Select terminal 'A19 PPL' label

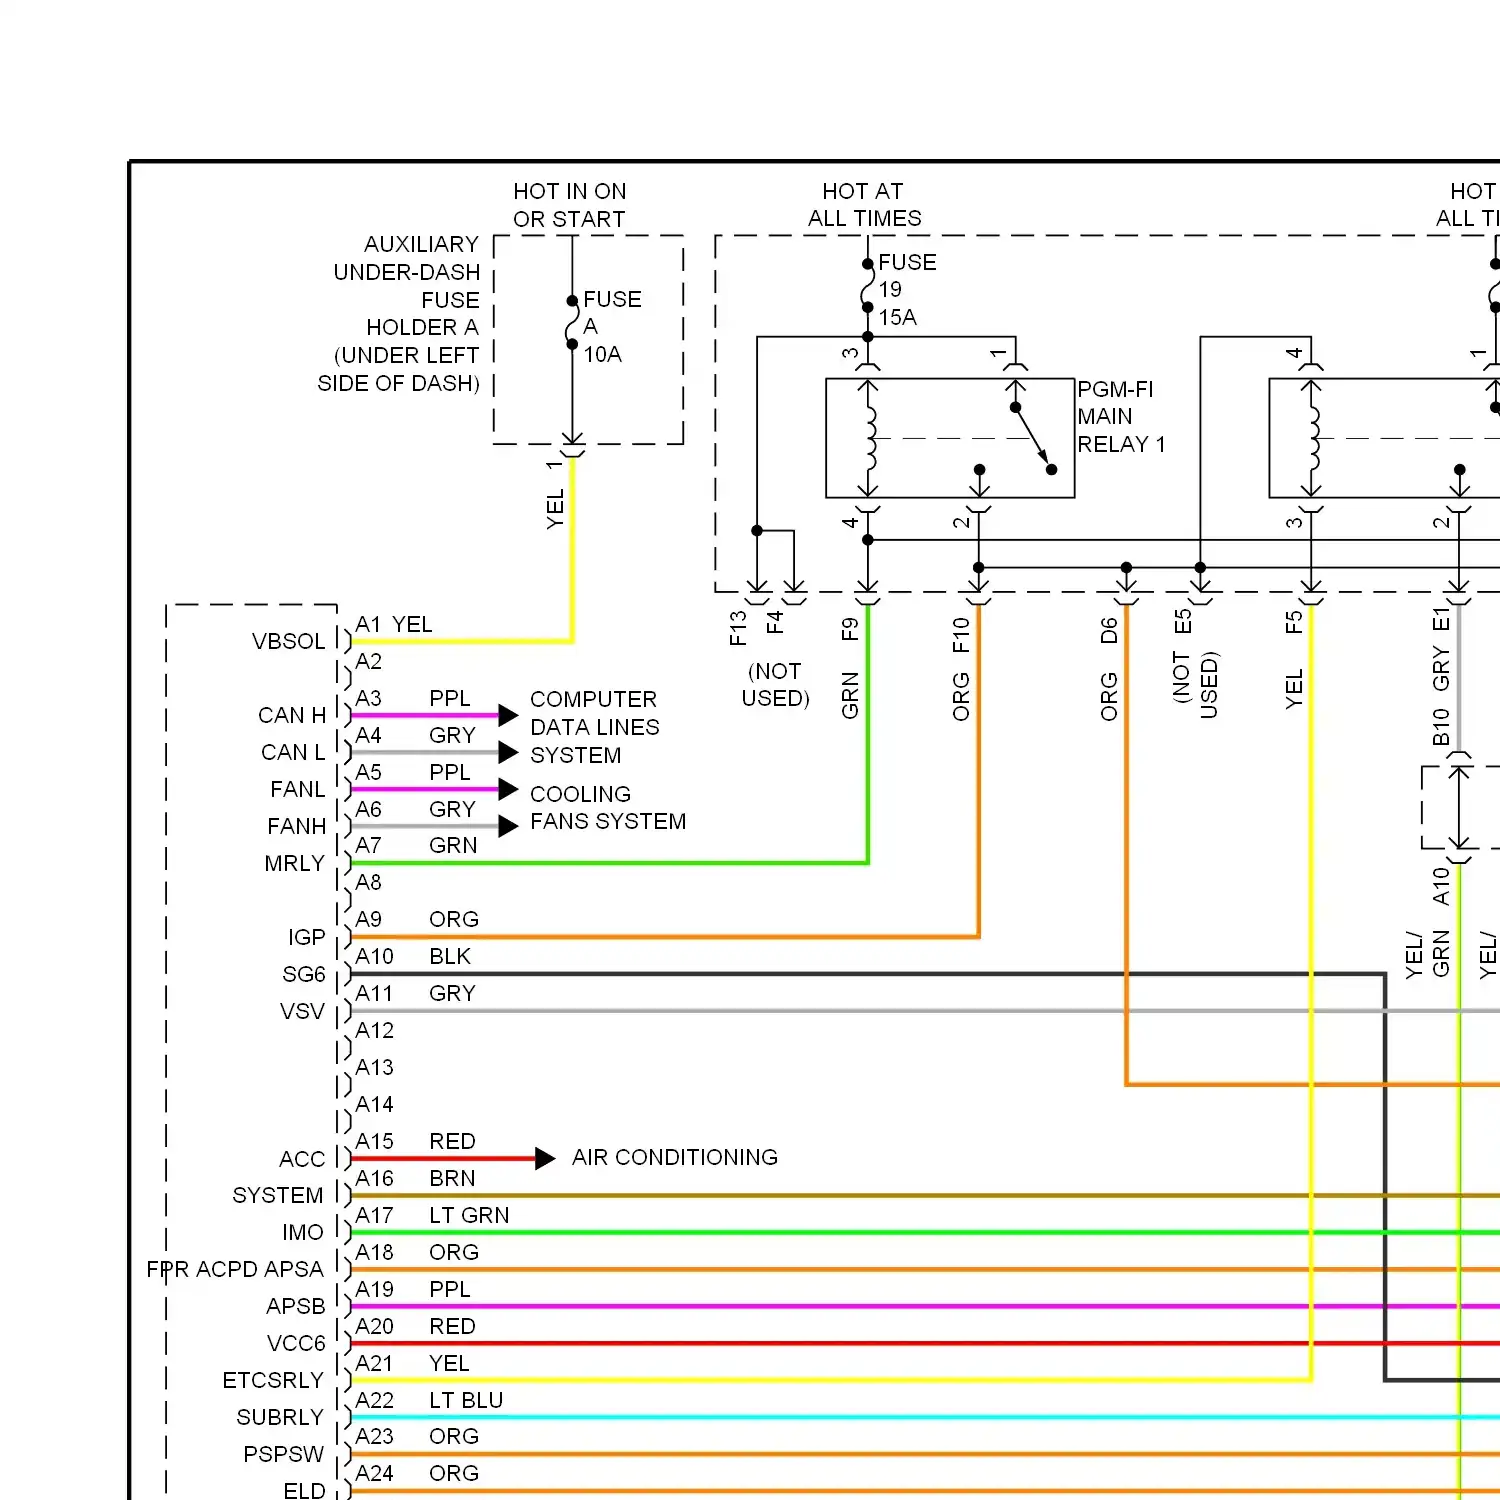(413, 1290)
